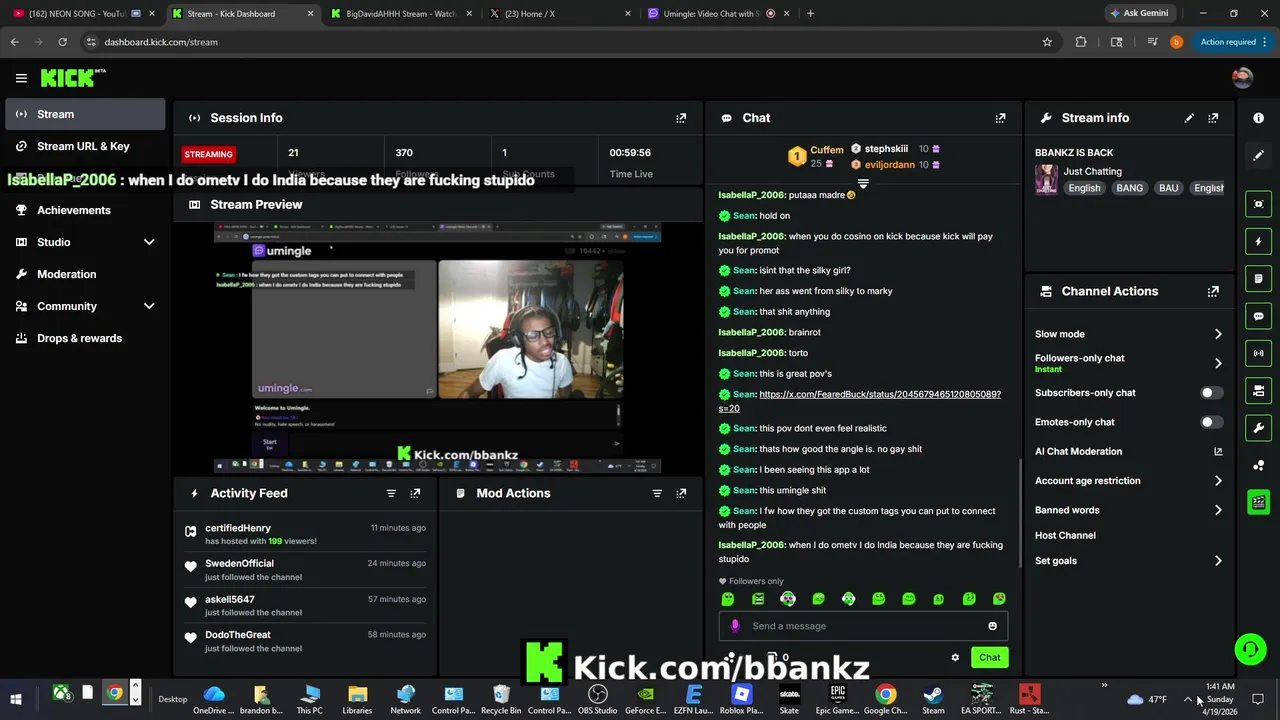Click Host Channel action

click(x=1065, y=536)
